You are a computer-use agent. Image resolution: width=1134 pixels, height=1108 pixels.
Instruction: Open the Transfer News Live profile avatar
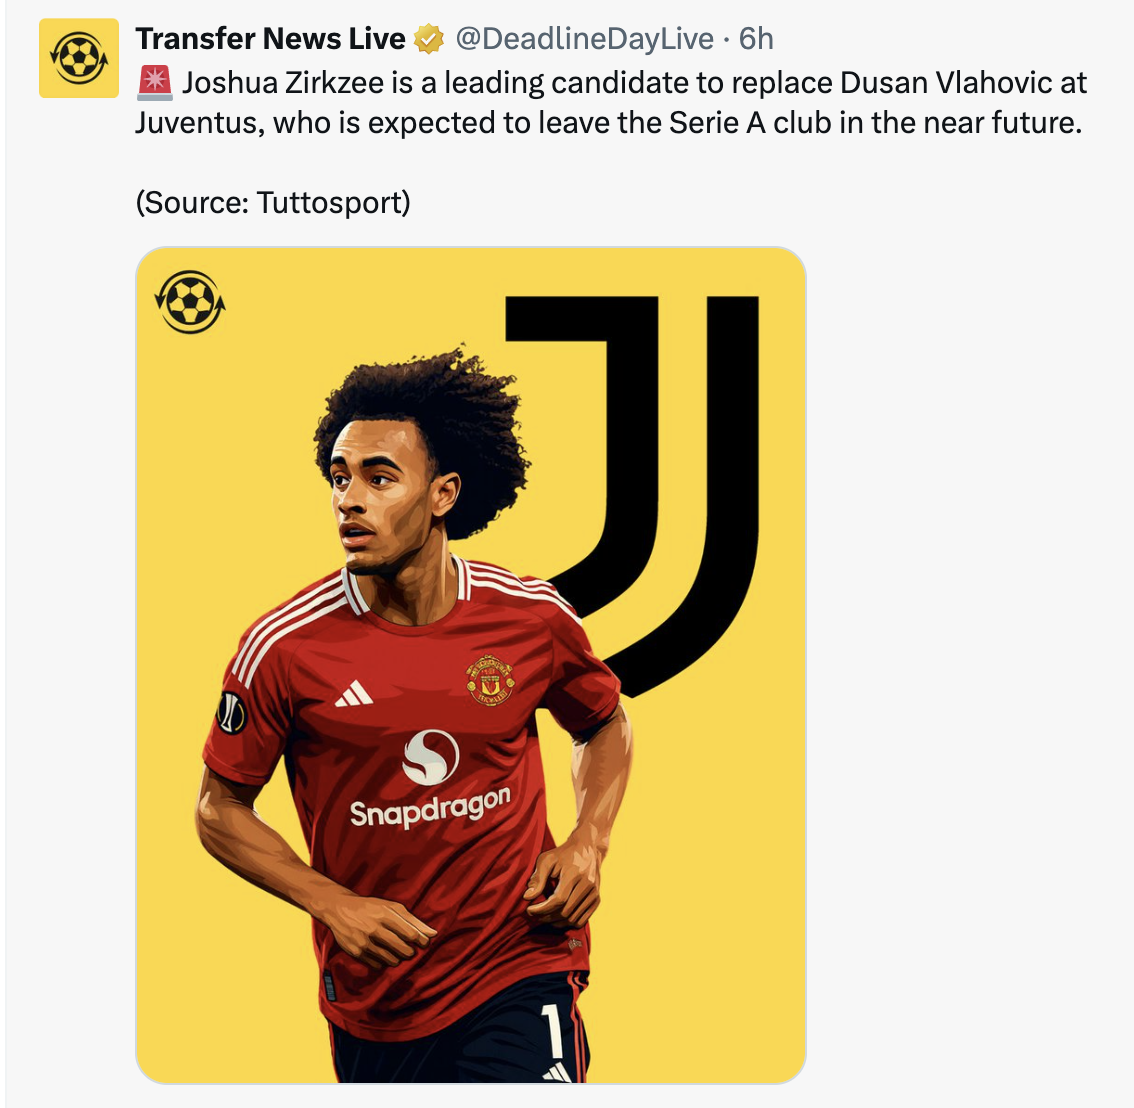(x=79, y=58)
